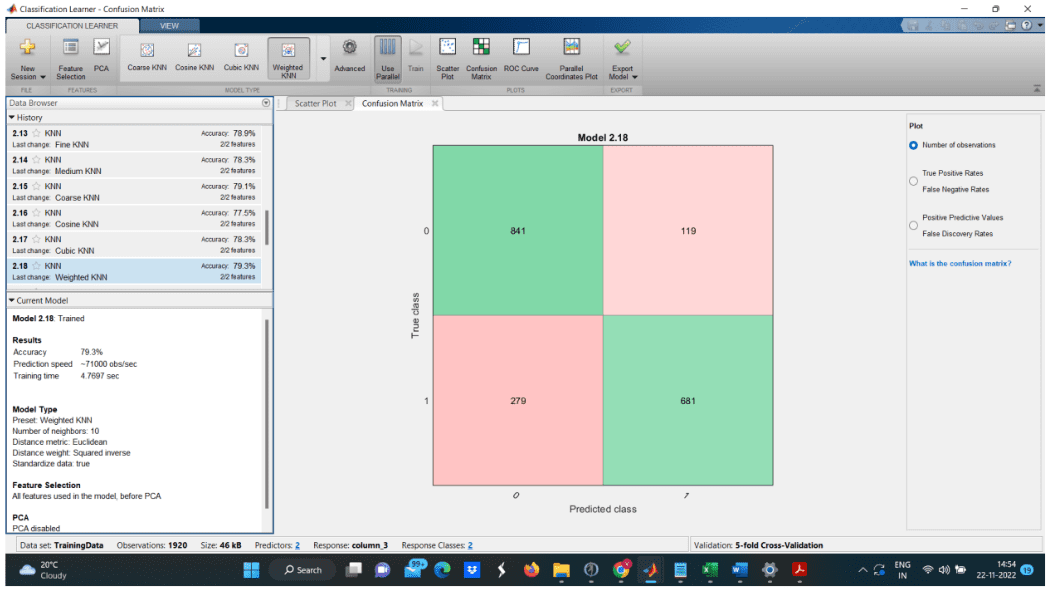The width and height of the screenshot is (1049, 591).
Task: Open the ROC Curve plot
Action: coord(521,57)
